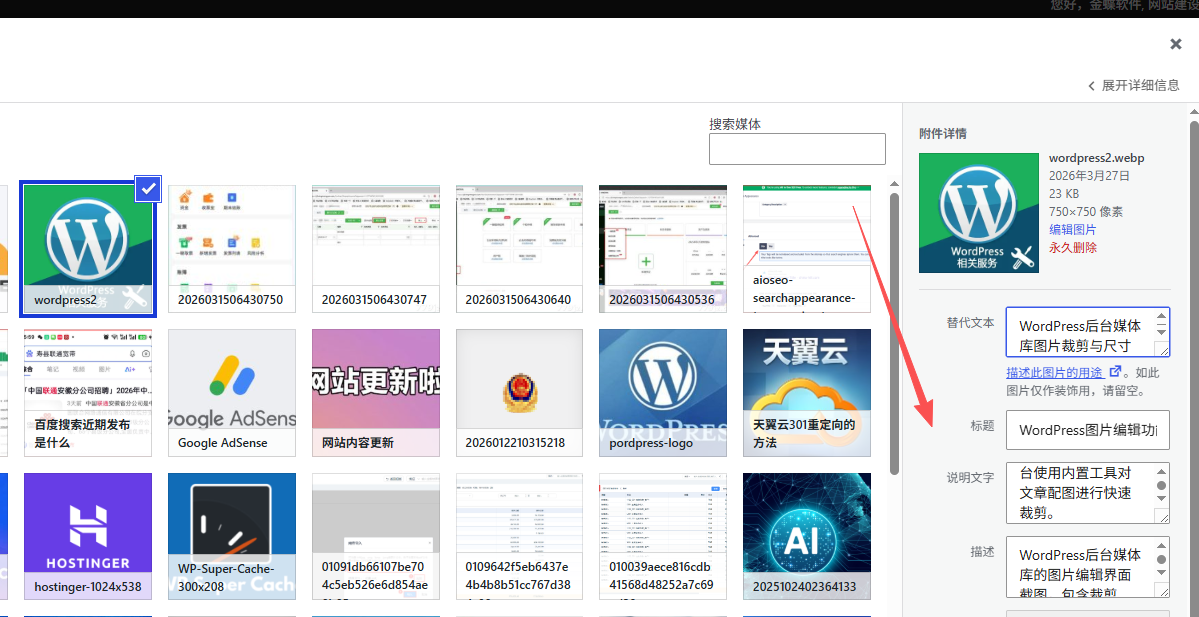
Task: Click the media grid's vertical scrollbar
Action: pos(895,333)
